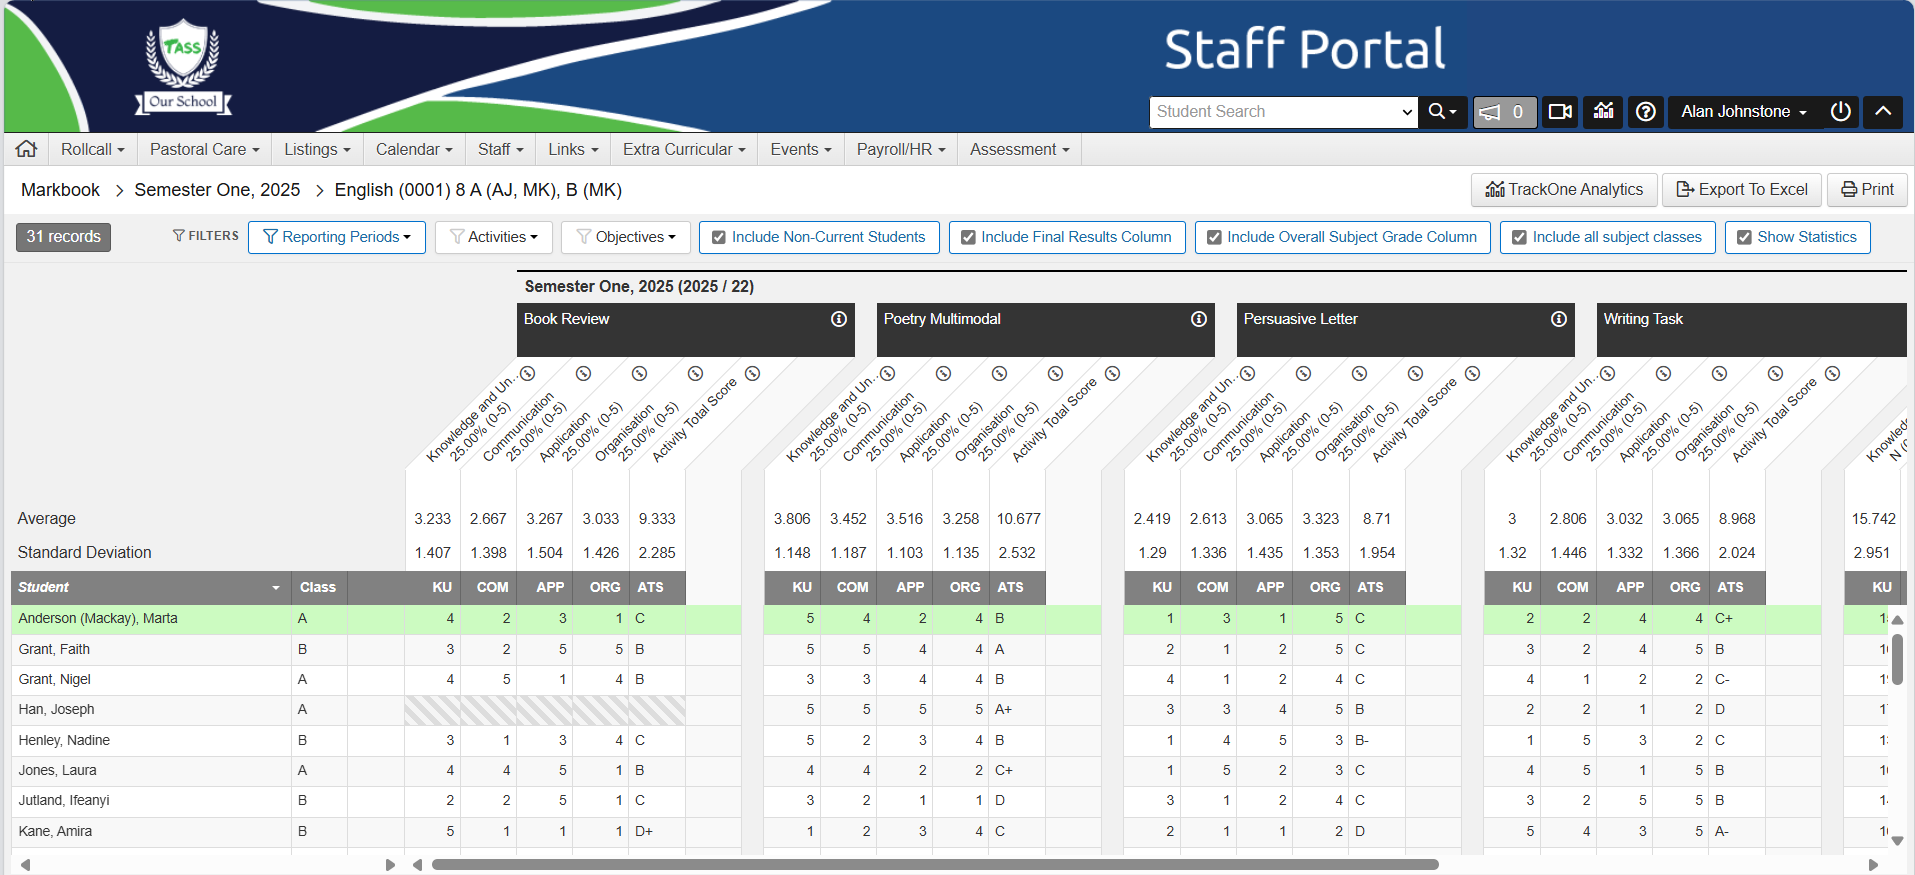
Task: Open the Pastoral Care menu
Action: point(204,149)
